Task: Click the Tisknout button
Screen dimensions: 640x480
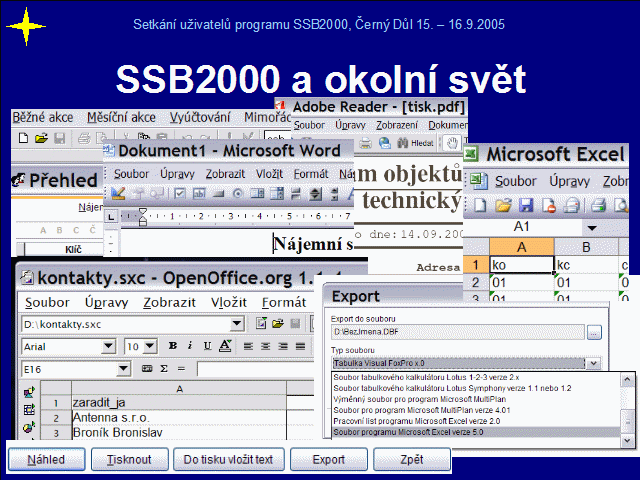Action: click(129, 459)
